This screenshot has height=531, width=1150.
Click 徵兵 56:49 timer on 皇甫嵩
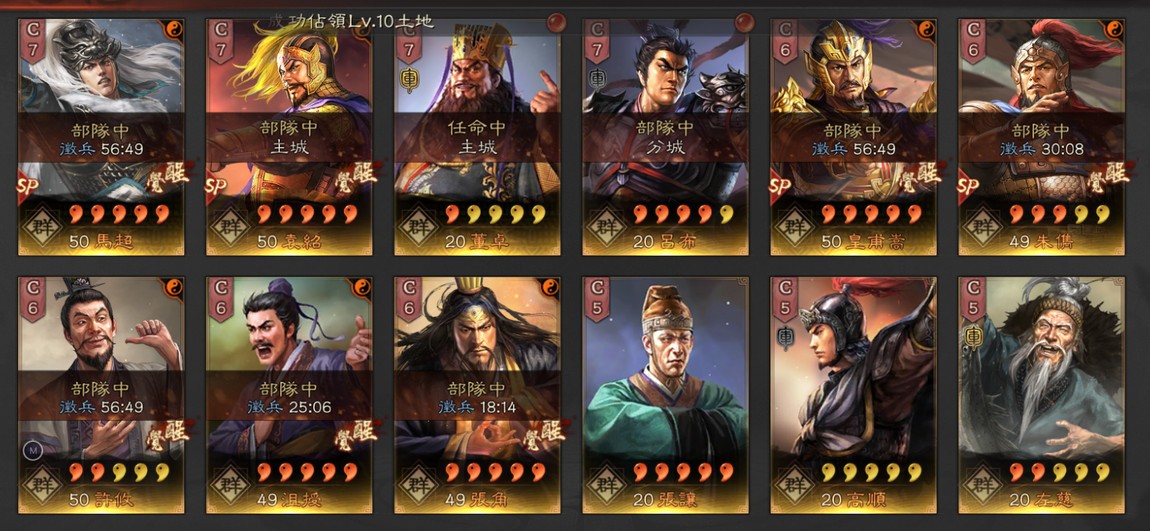(x=853, y=149)
